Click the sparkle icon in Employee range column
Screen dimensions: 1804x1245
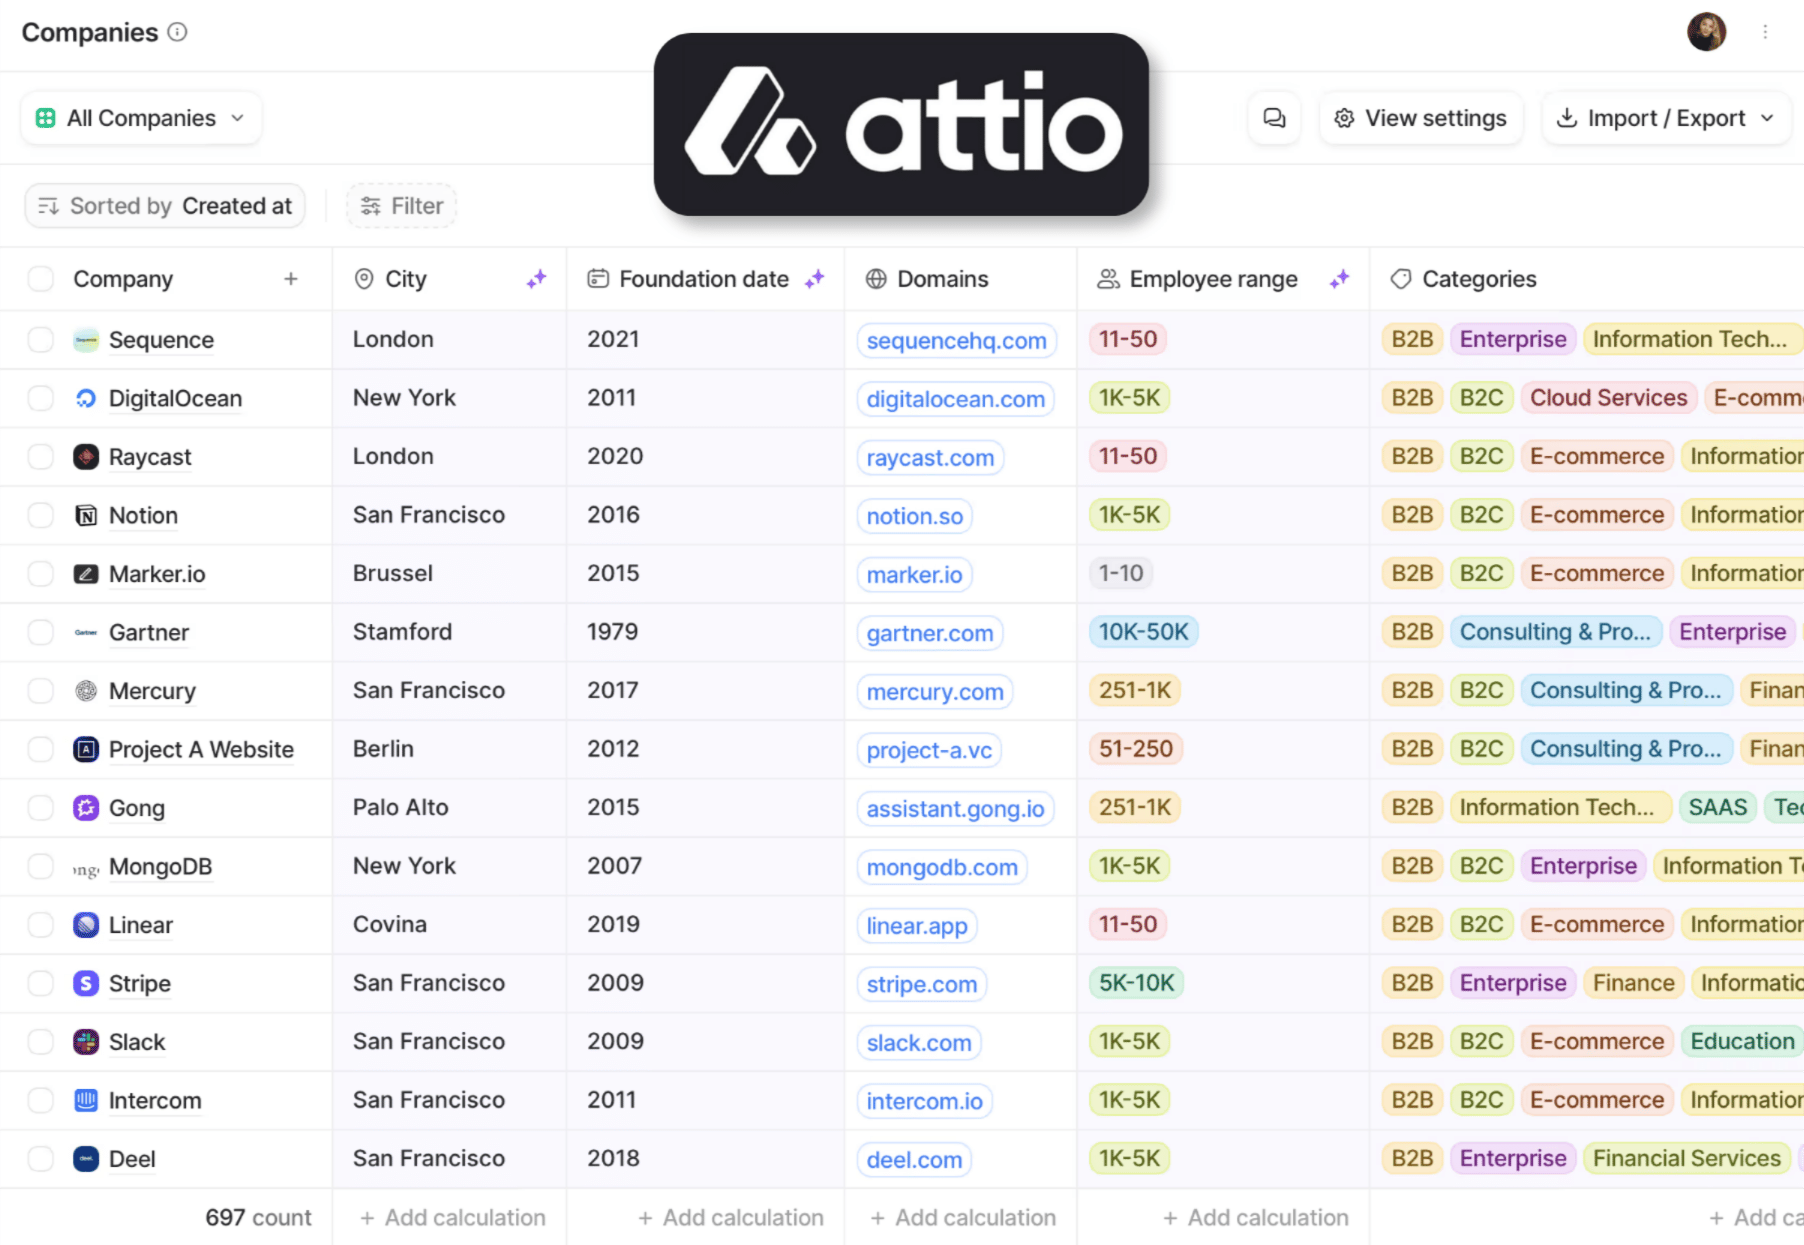1339,279
